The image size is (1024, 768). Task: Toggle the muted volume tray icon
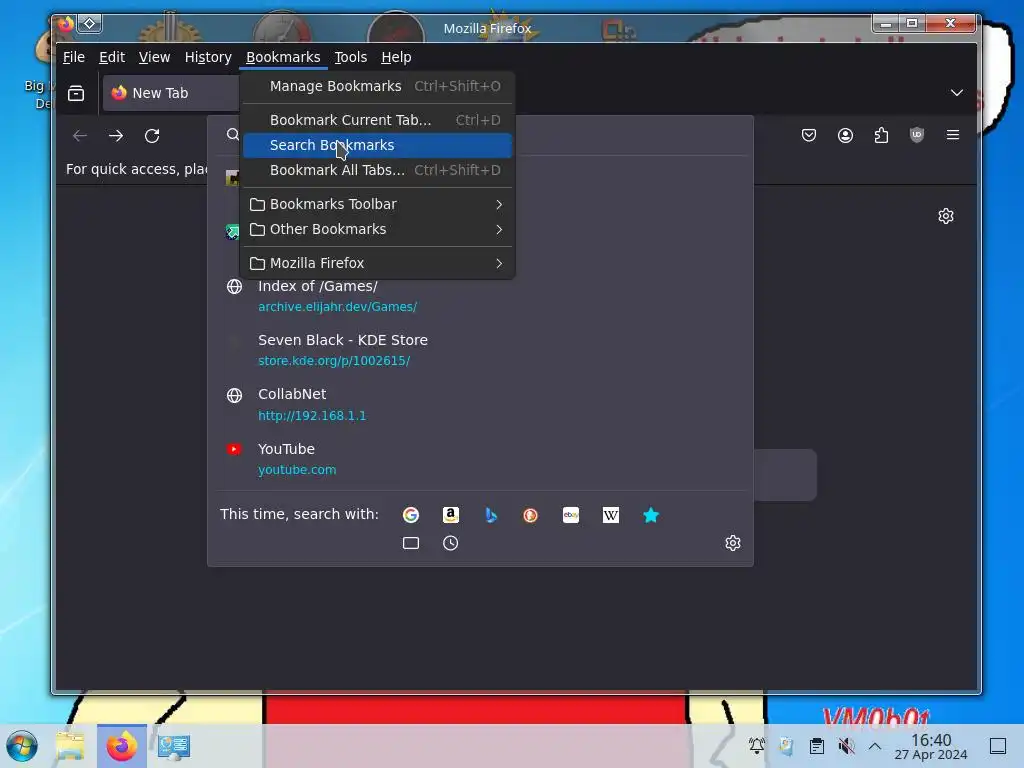coord(846,746)
